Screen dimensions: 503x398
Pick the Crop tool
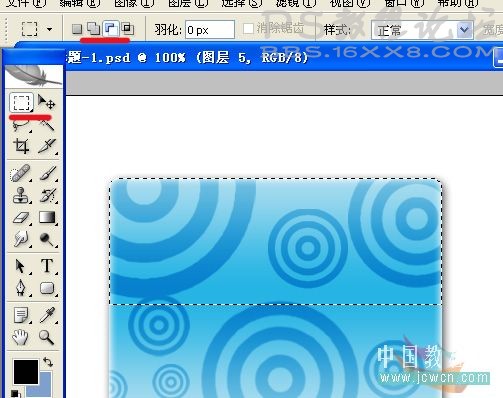pos(21,146)
